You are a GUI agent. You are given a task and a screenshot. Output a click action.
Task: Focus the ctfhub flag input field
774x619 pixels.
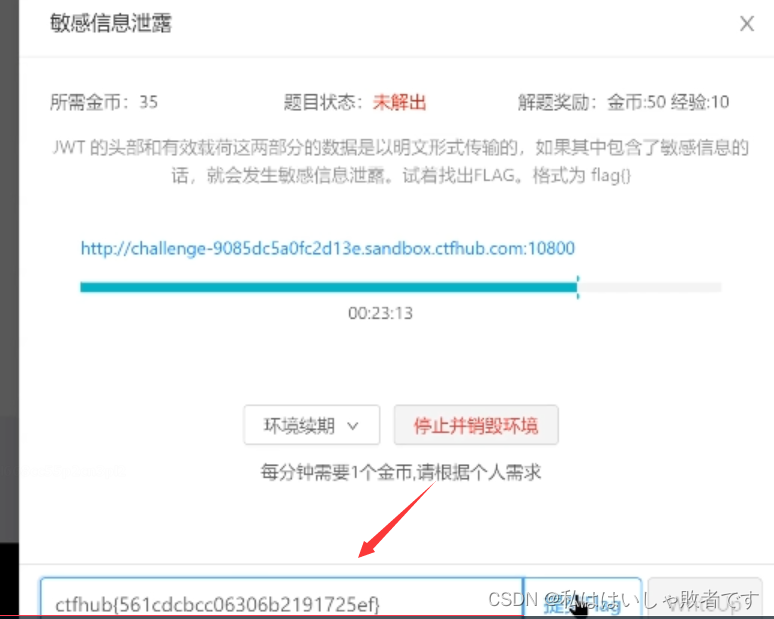[x=281, y=598]
